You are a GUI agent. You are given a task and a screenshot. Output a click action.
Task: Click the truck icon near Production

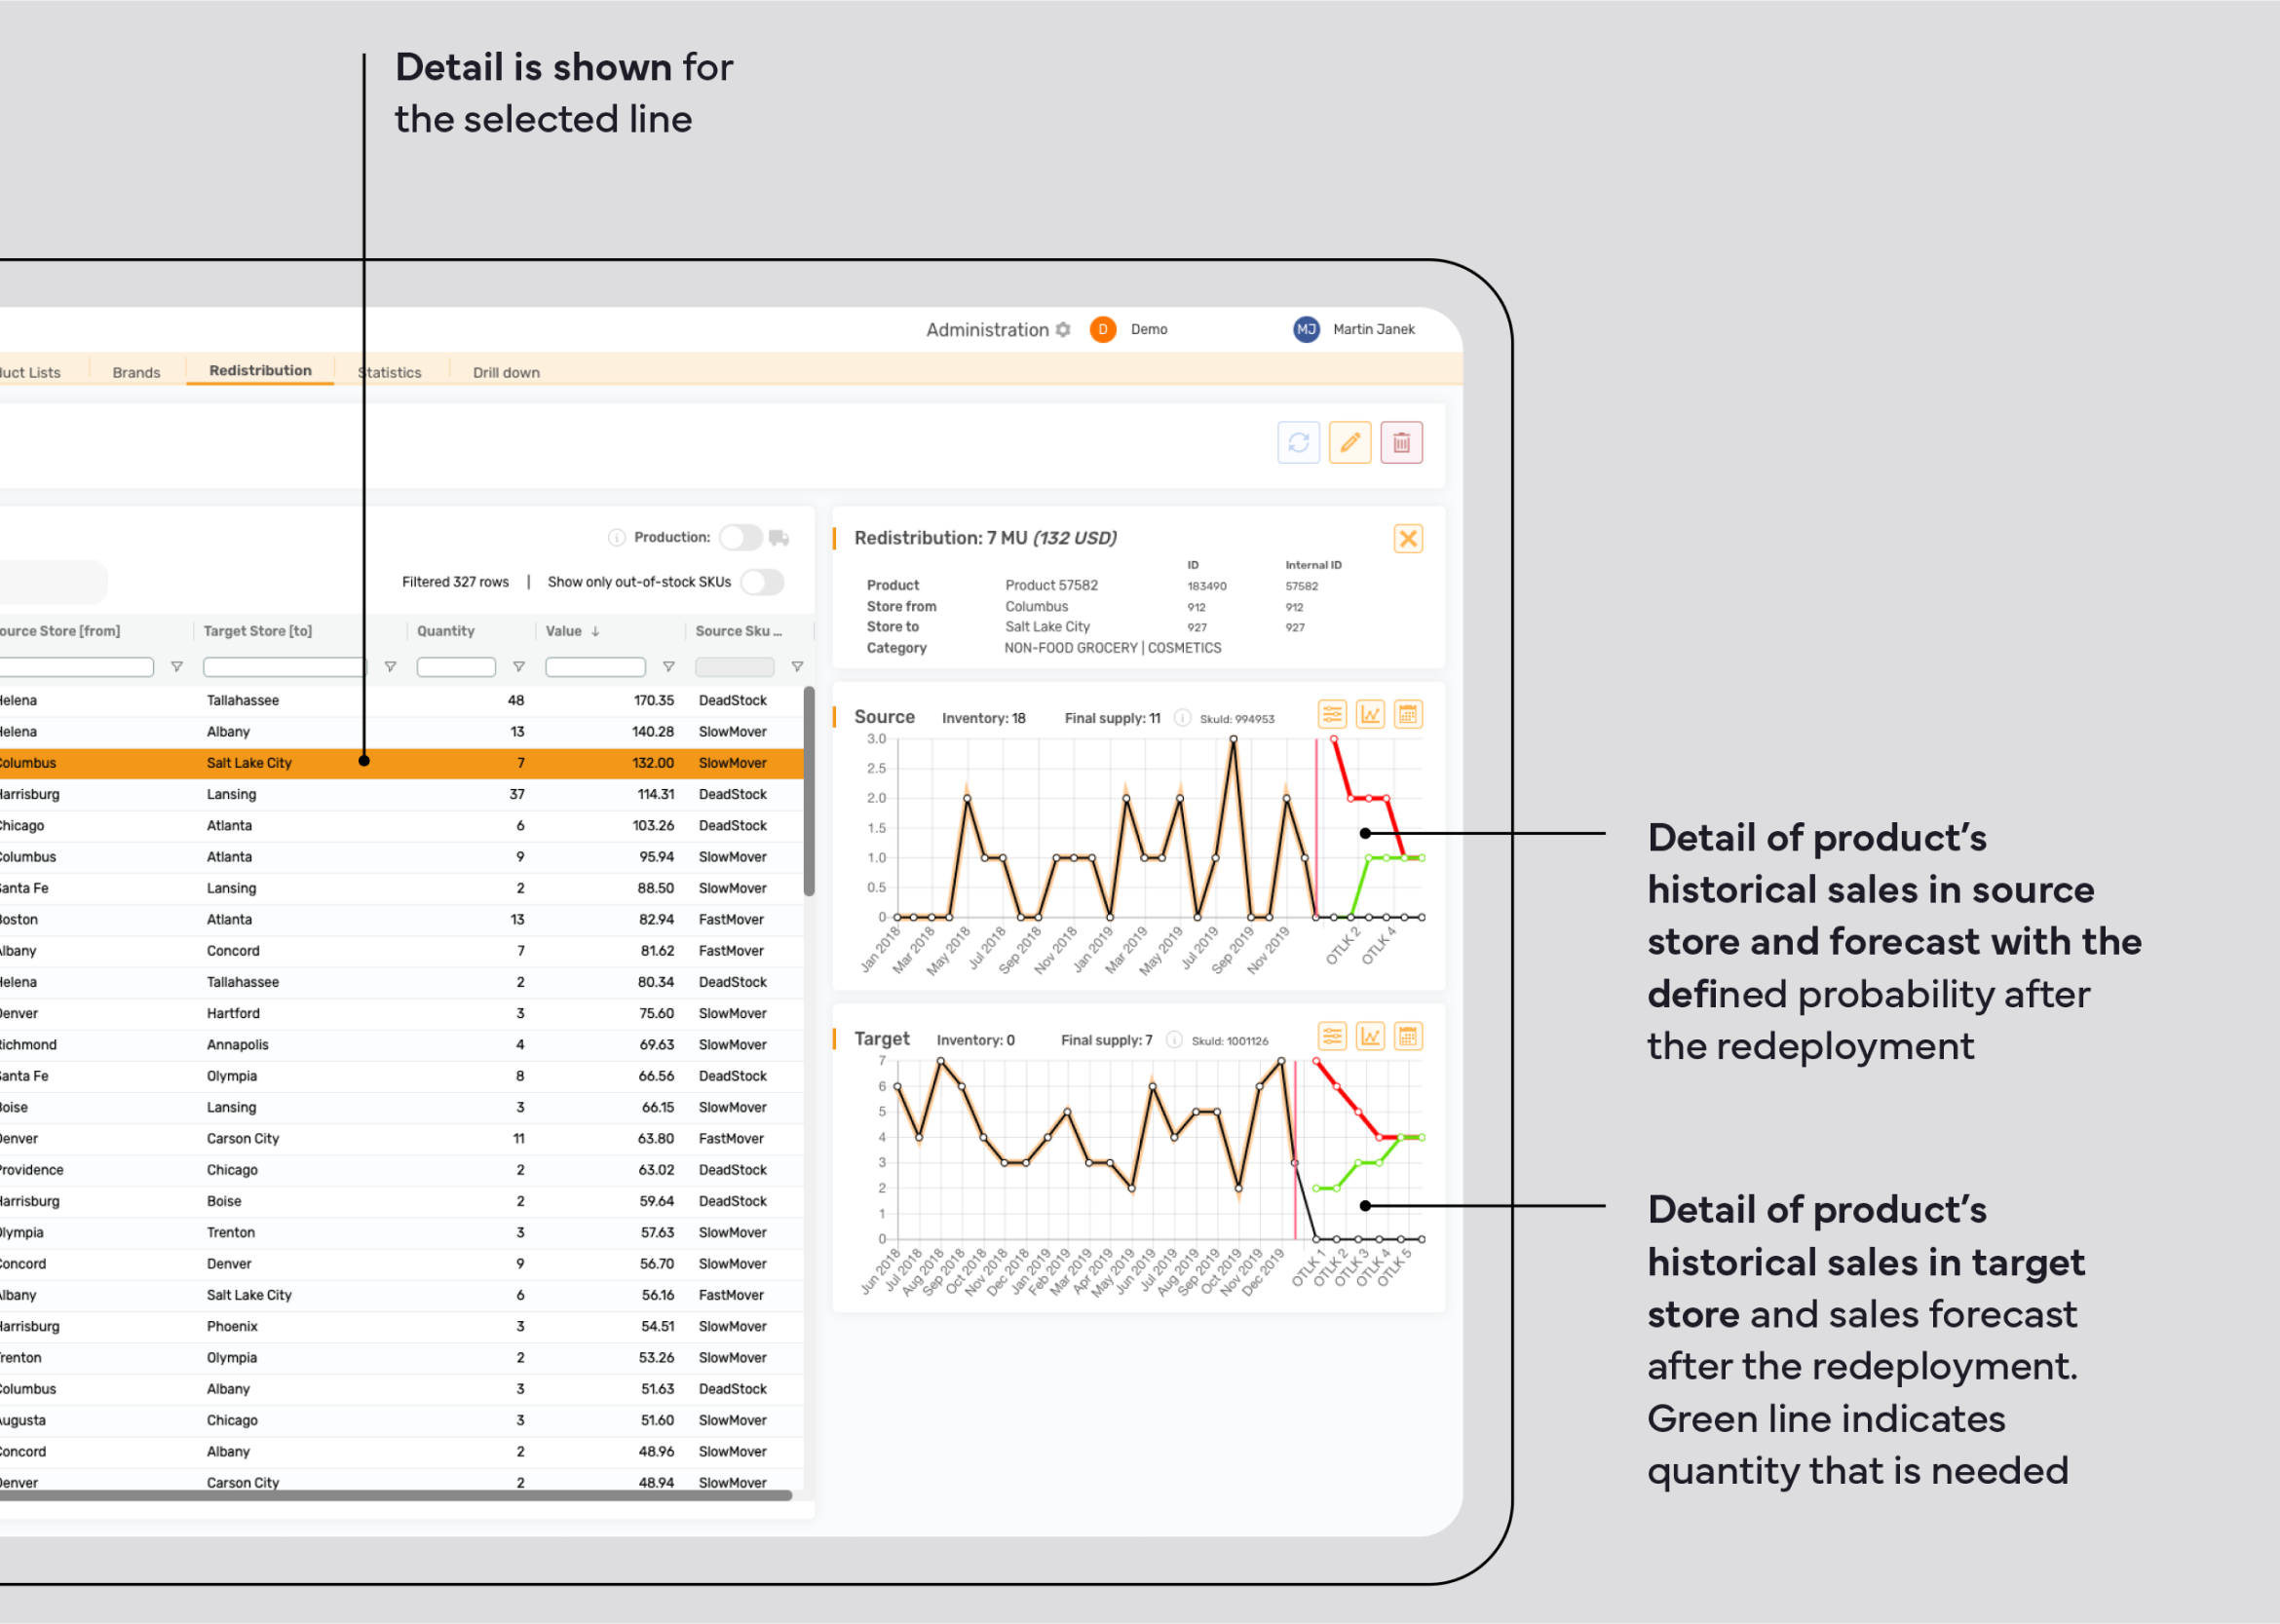click(779, 538)
